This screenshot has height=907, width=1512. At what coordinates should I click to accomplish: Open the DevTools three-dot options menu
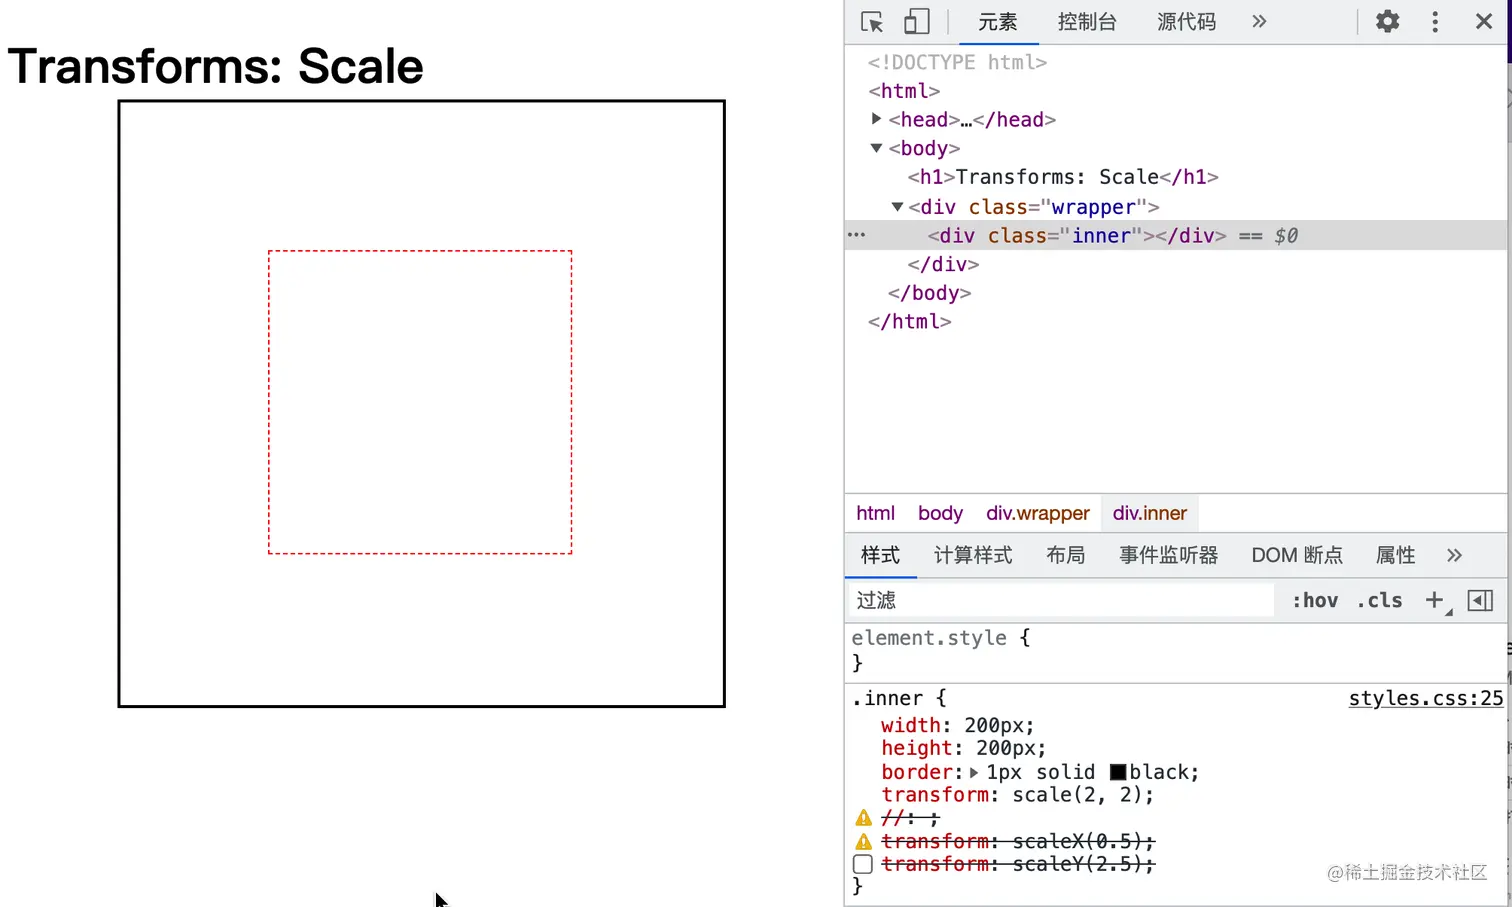coord(1435,22)
